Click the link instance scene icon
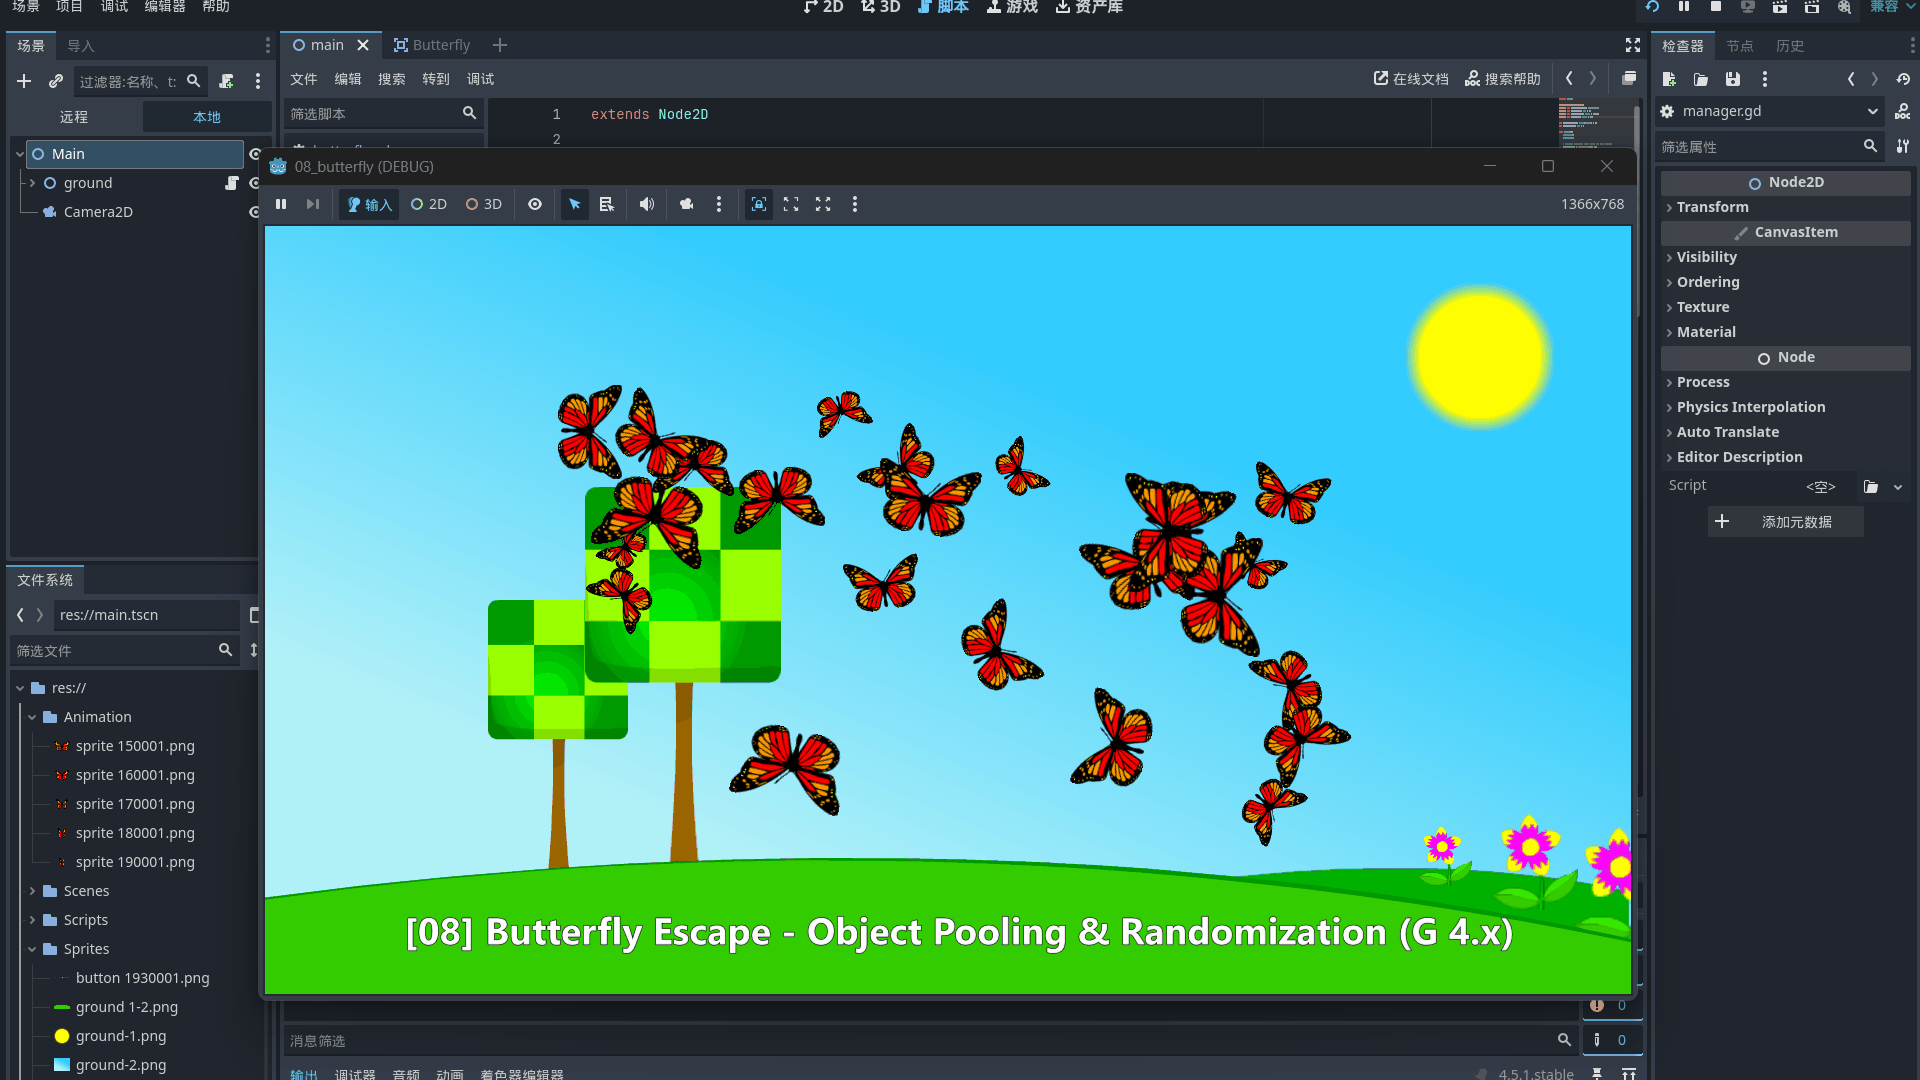Viewport: 1920px width, 1080px height. 56,81
